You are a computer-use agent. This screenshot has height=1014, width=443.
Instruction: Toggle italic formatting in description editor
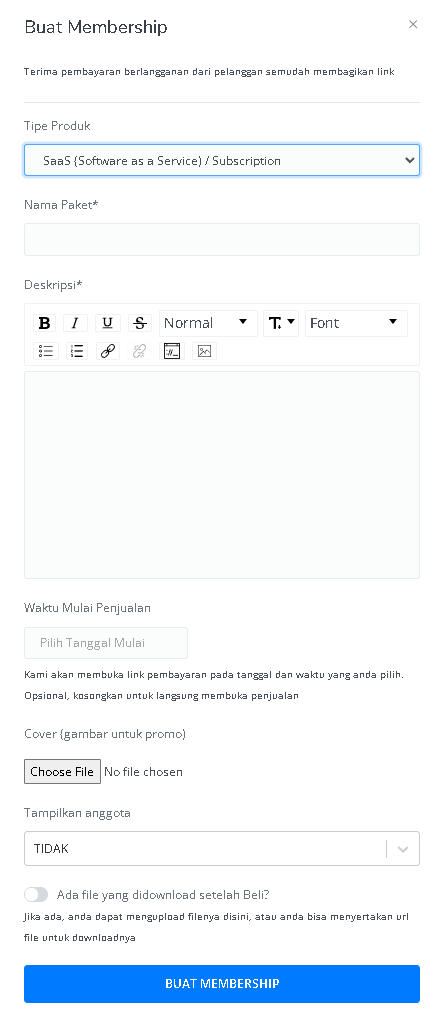76,323
